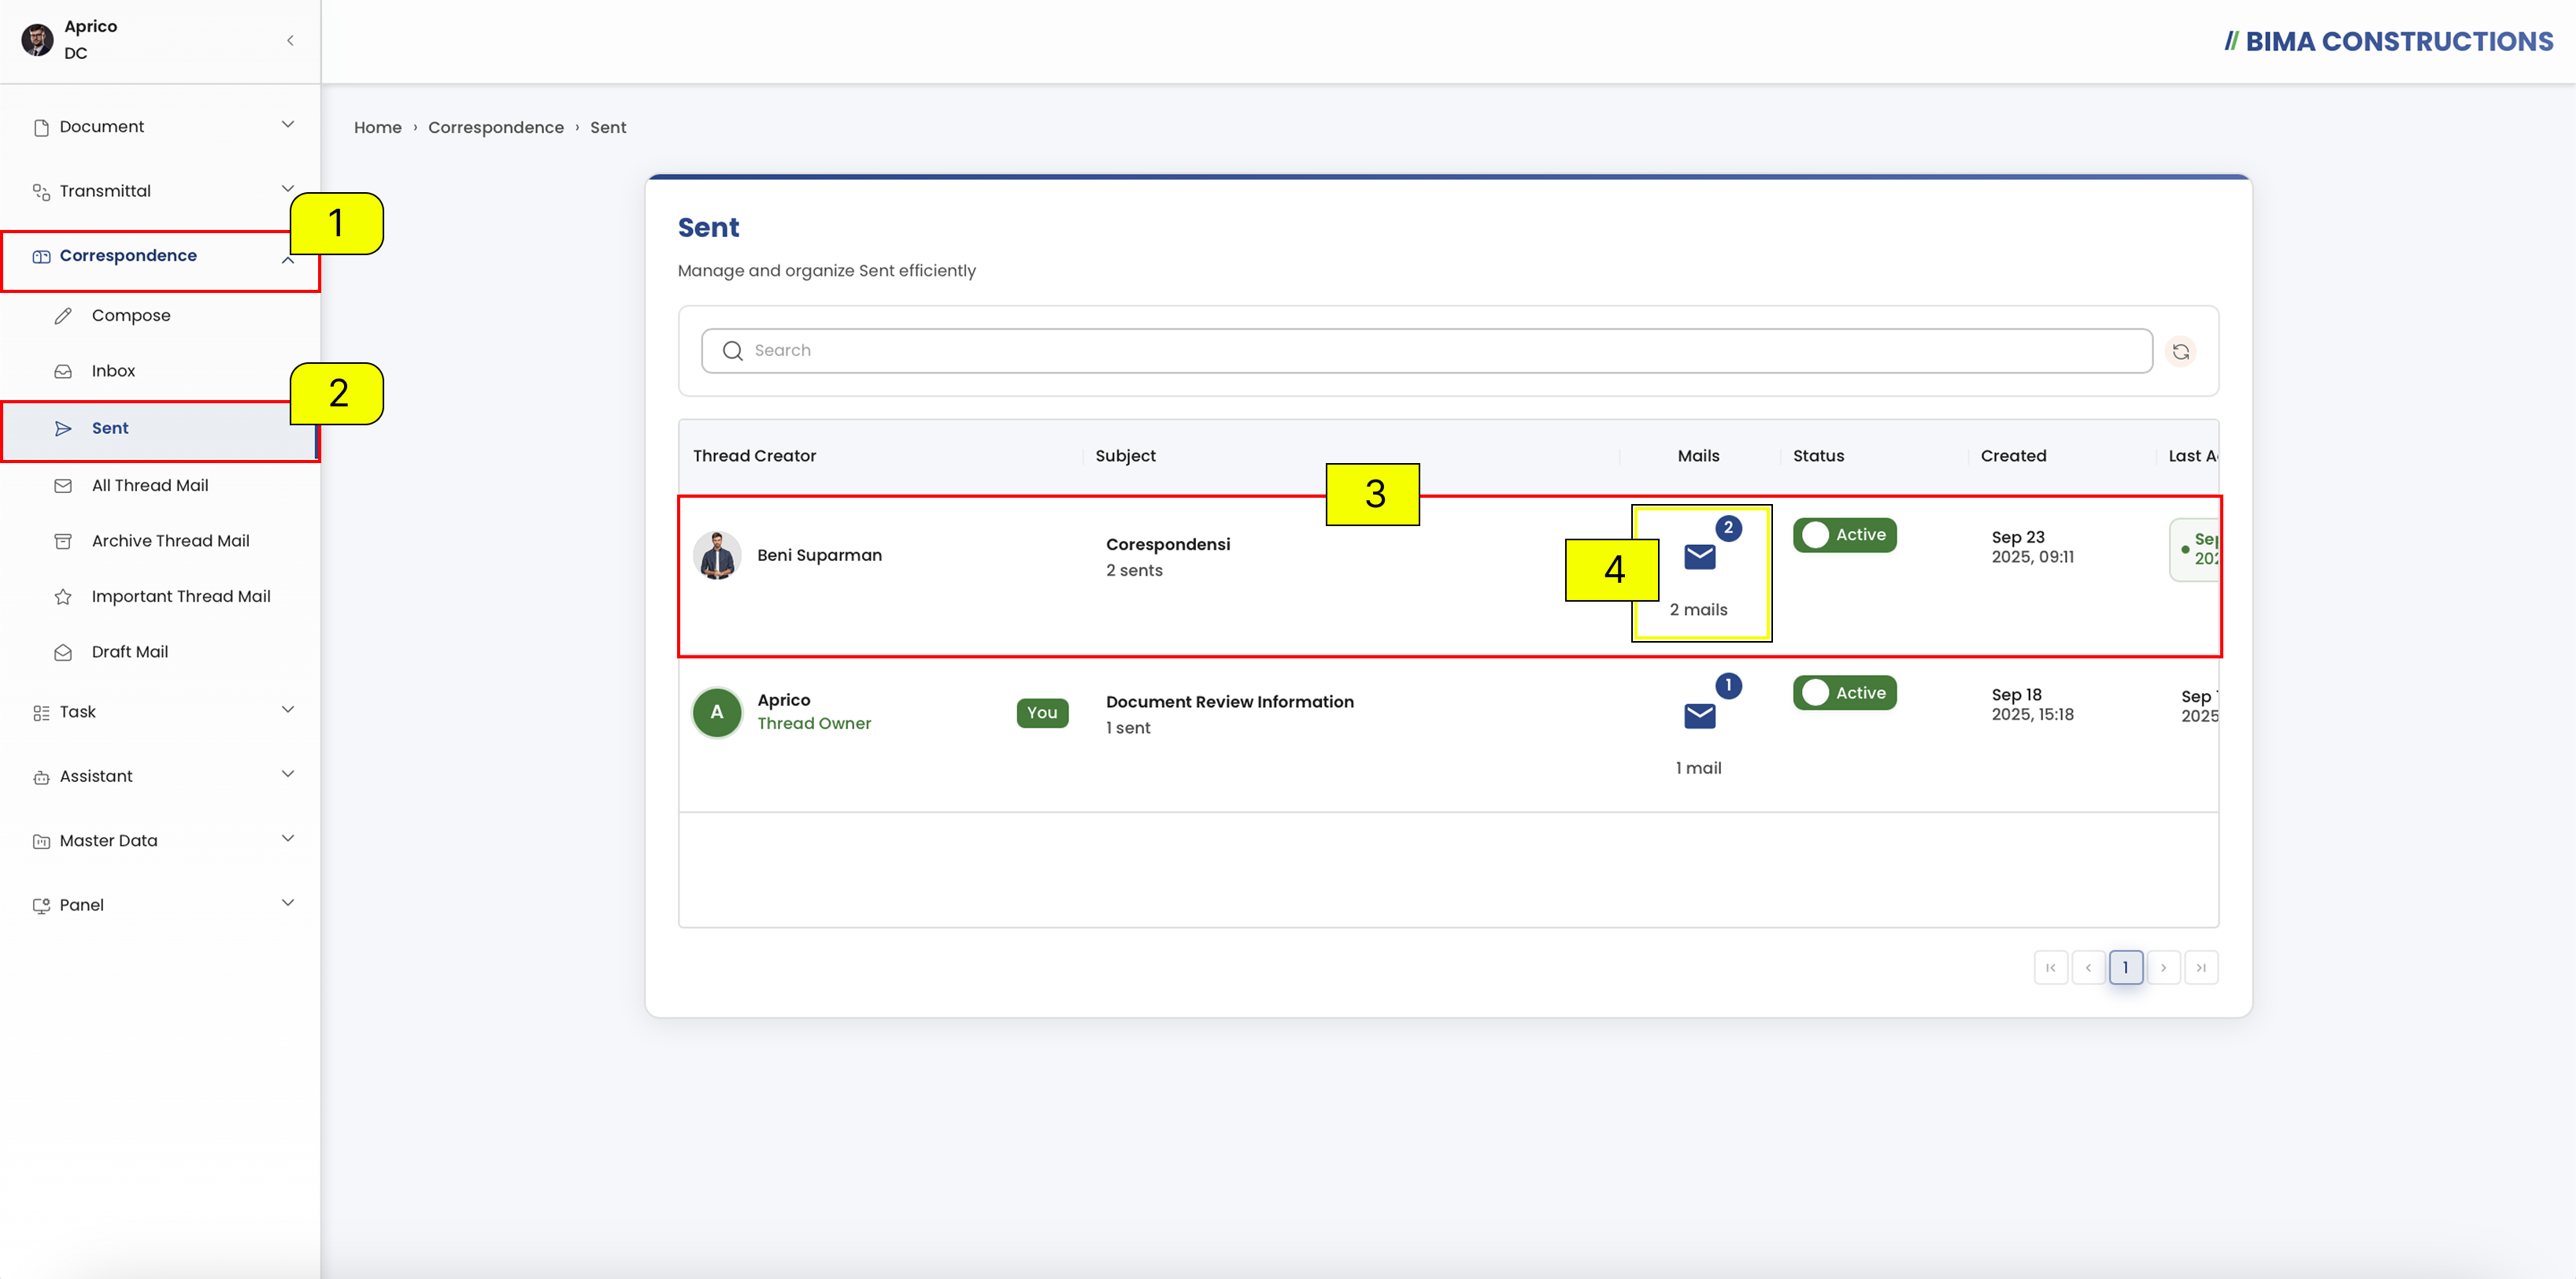This screenshot has height=1279, width=2576.
Task: Jump to the last page
Action: pyautogui.click(x=2201, y=967)
